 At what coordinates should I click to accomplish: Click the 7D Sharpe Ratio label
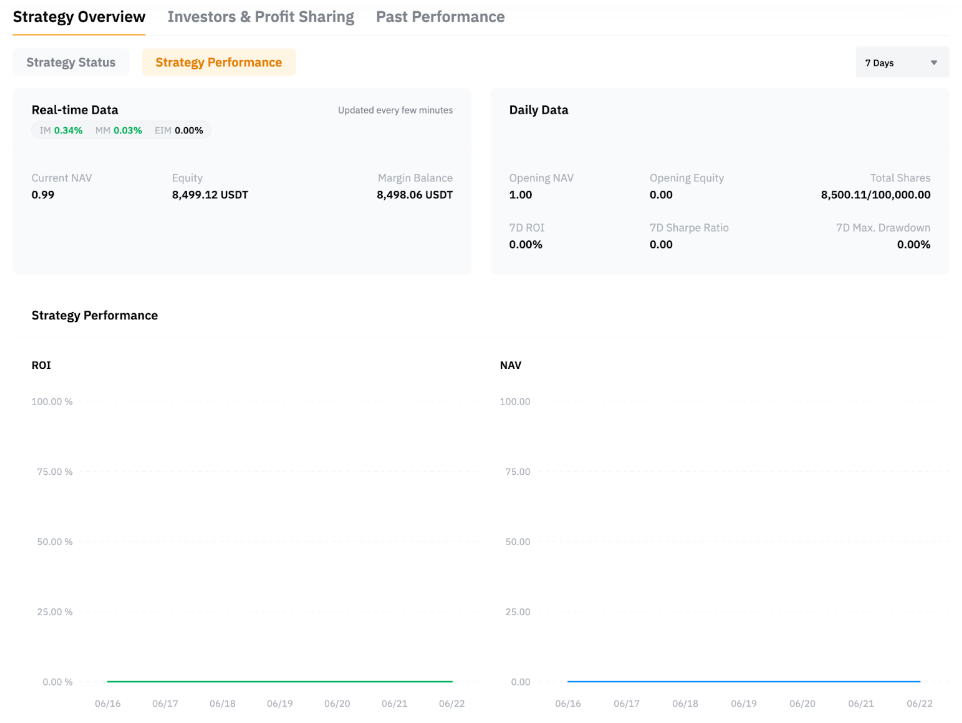pos(689,228)
